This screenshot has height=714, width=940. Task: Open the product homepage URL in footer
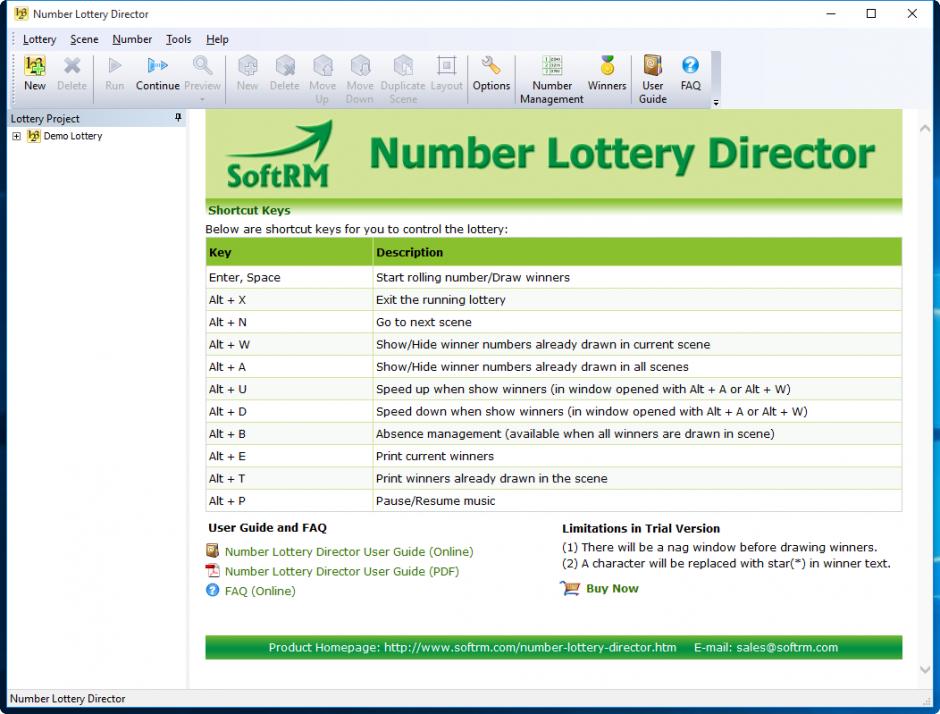coord(530,647)
